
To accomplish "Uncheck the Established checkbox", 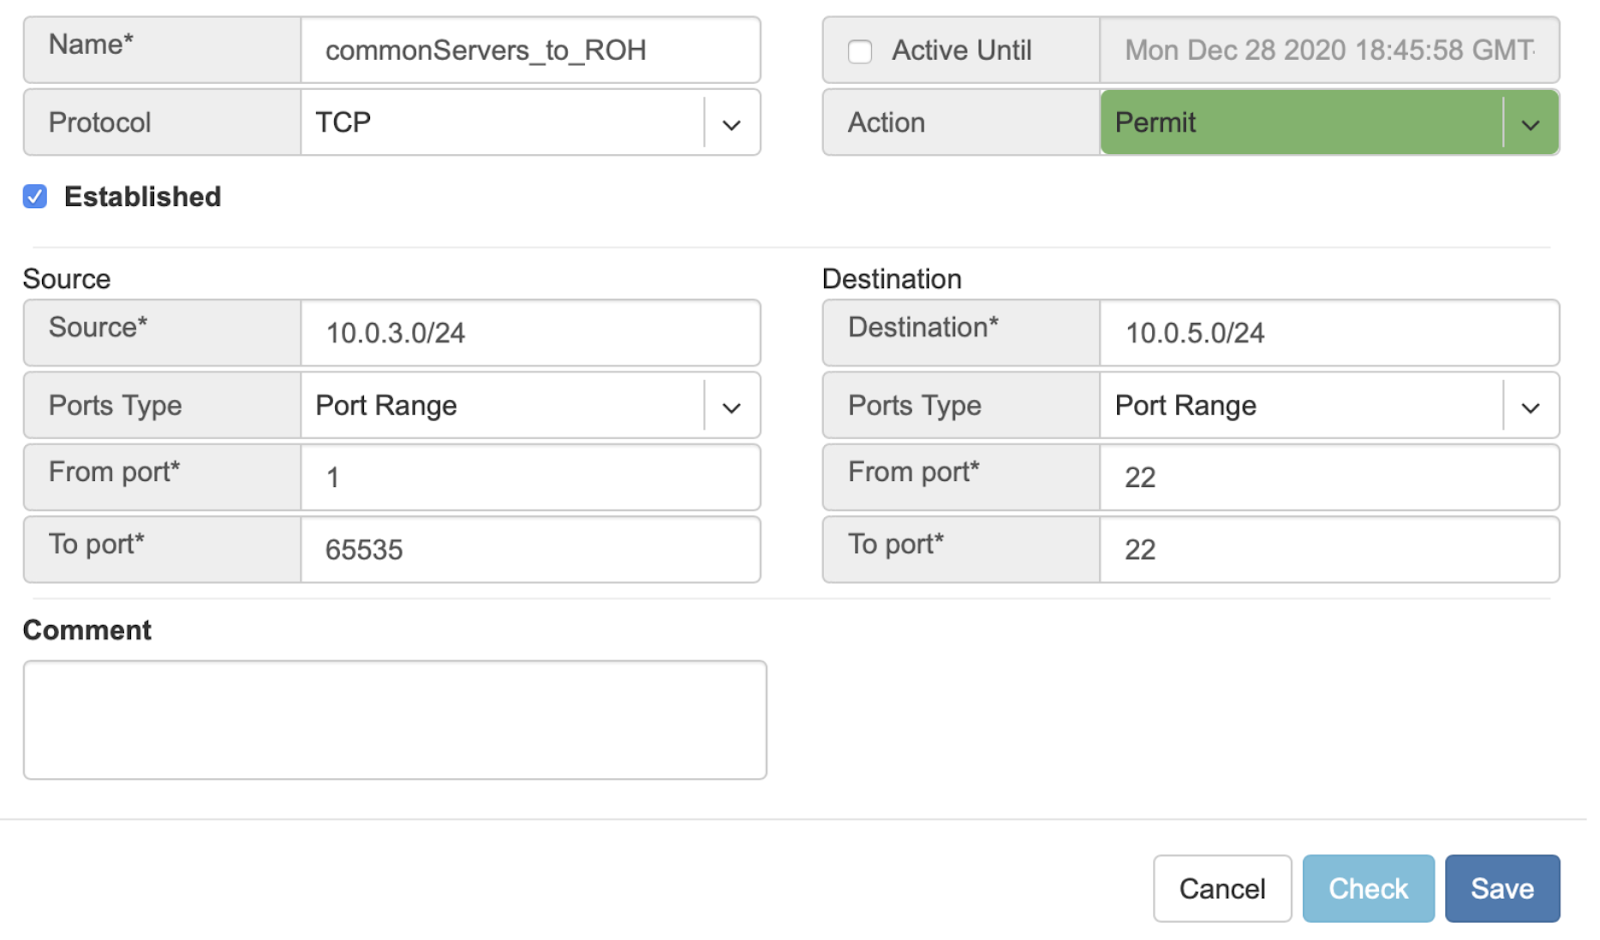I will [35, 197].
